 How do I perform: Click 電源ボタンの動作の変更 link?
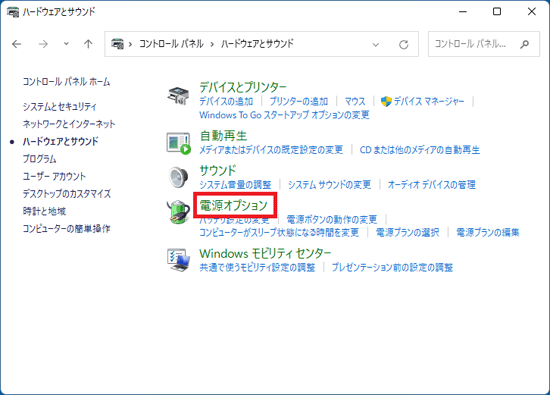point(332,220)
